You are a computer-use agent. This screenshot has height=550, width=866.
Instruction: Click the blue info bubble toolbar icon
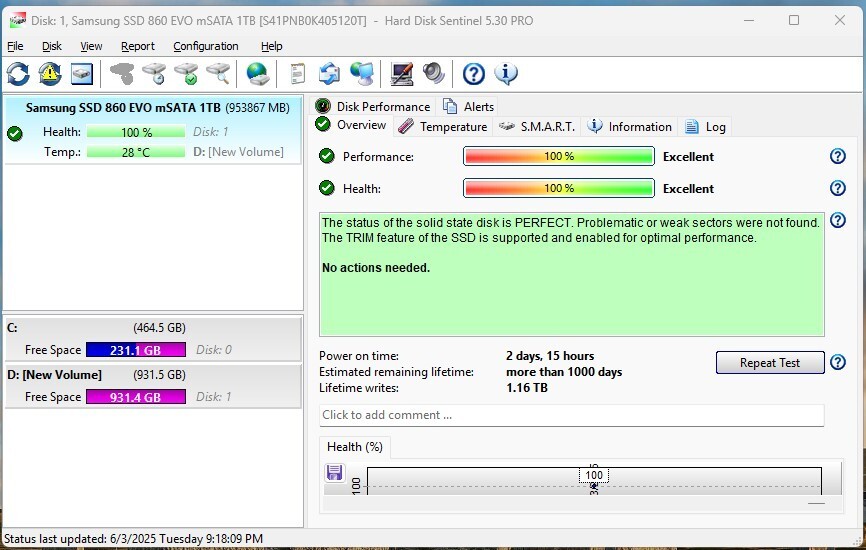tap(506, 73)
